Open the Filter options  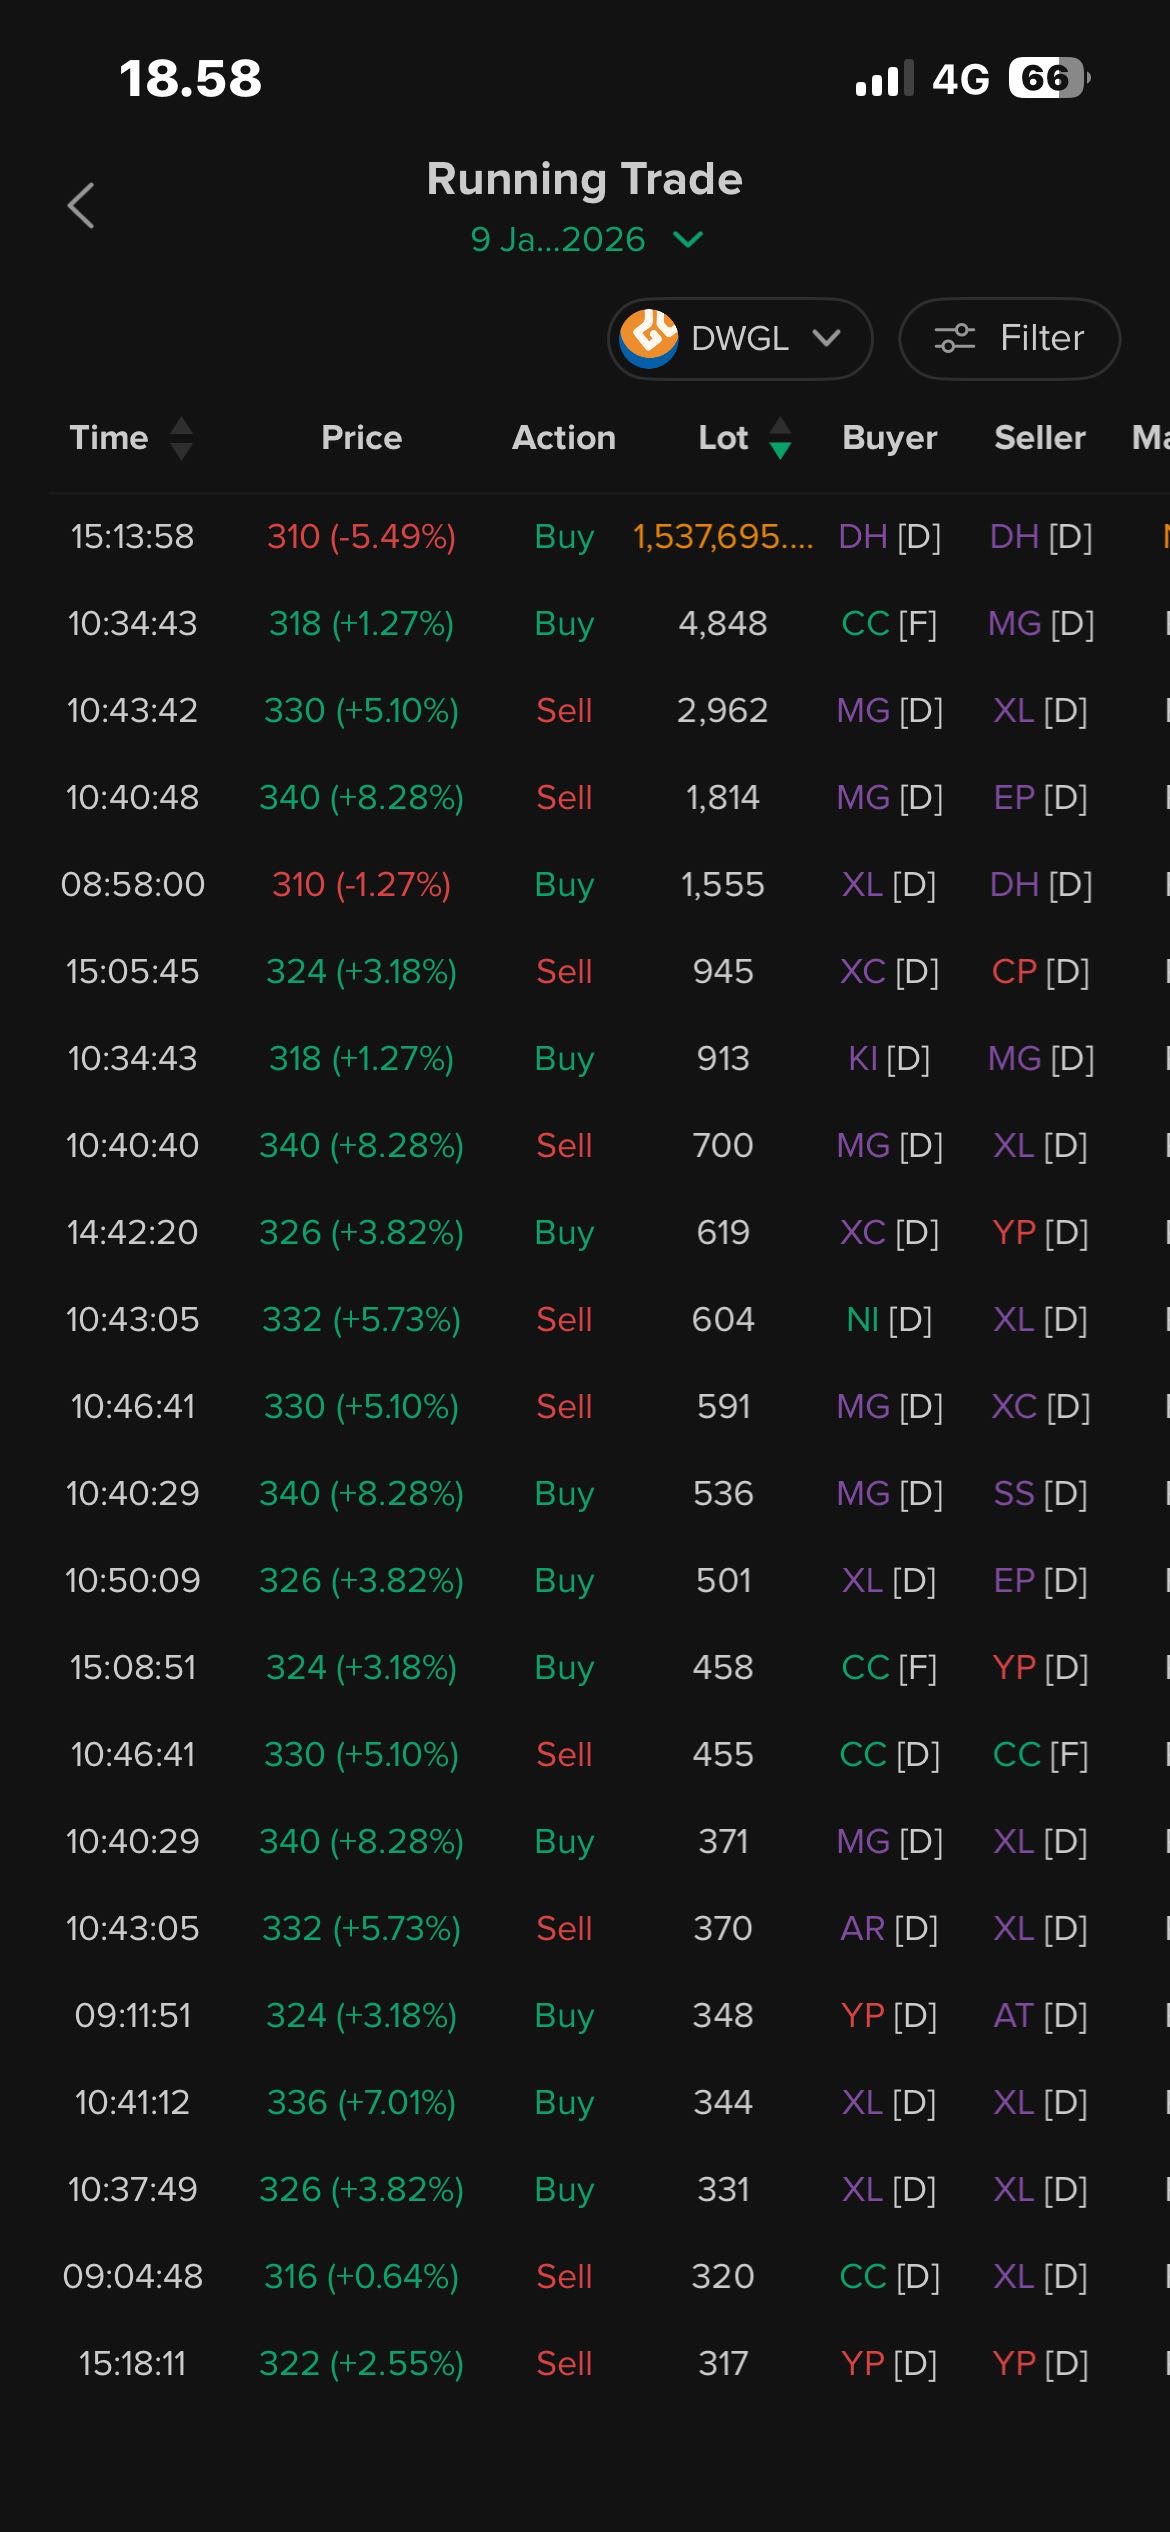[x=1010, y=338]
